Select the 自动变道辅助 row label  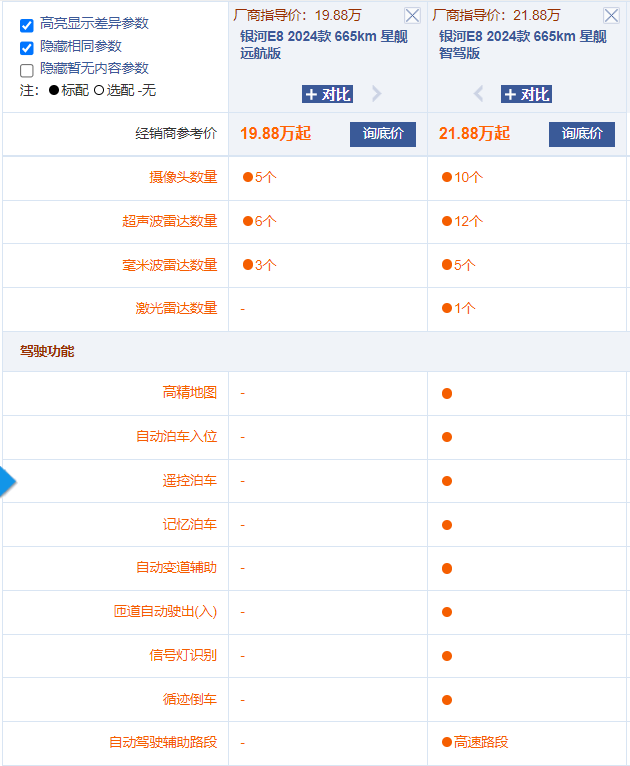pos(176,568)
